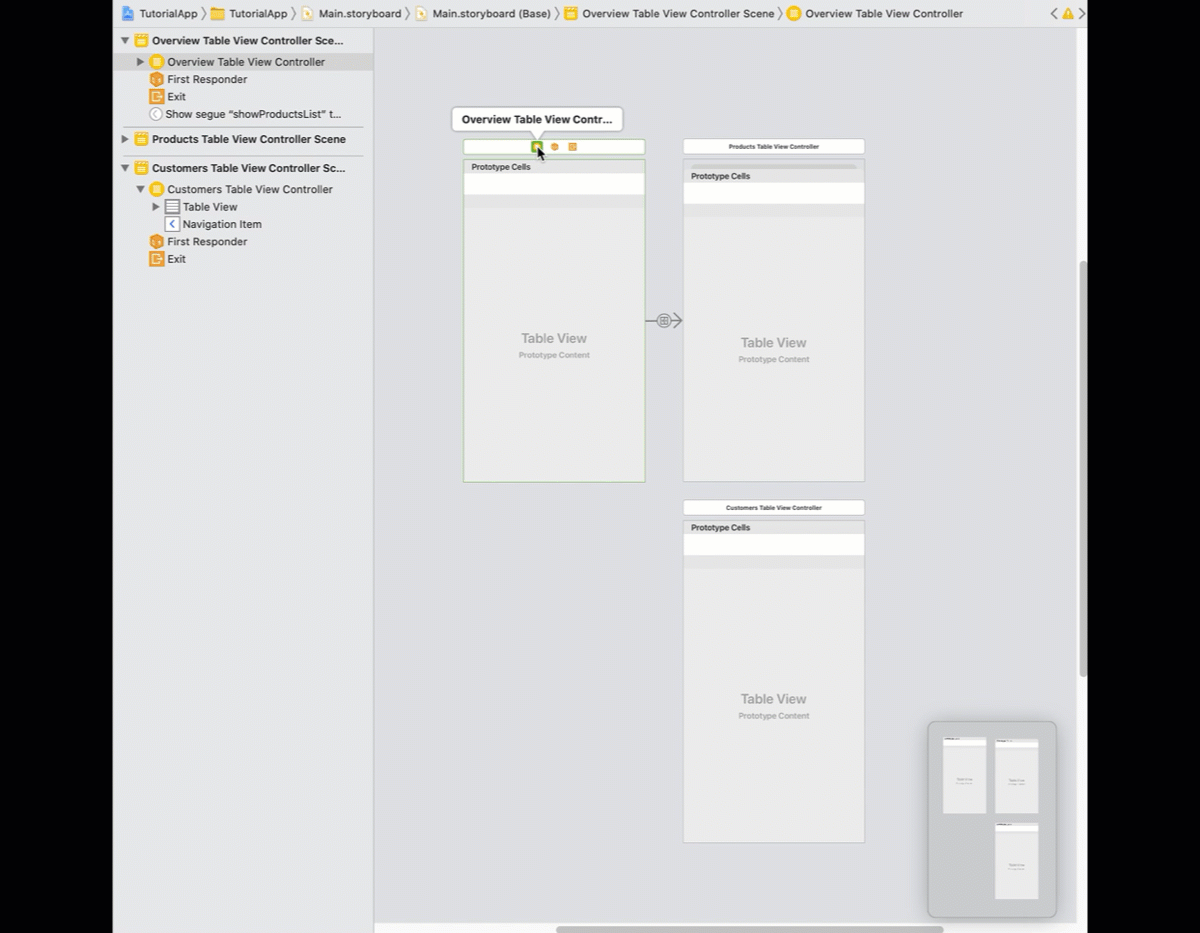Collapse the Customers Table View Controller Scene
This screenshot has width=1200, height=933.
point(125,168)
